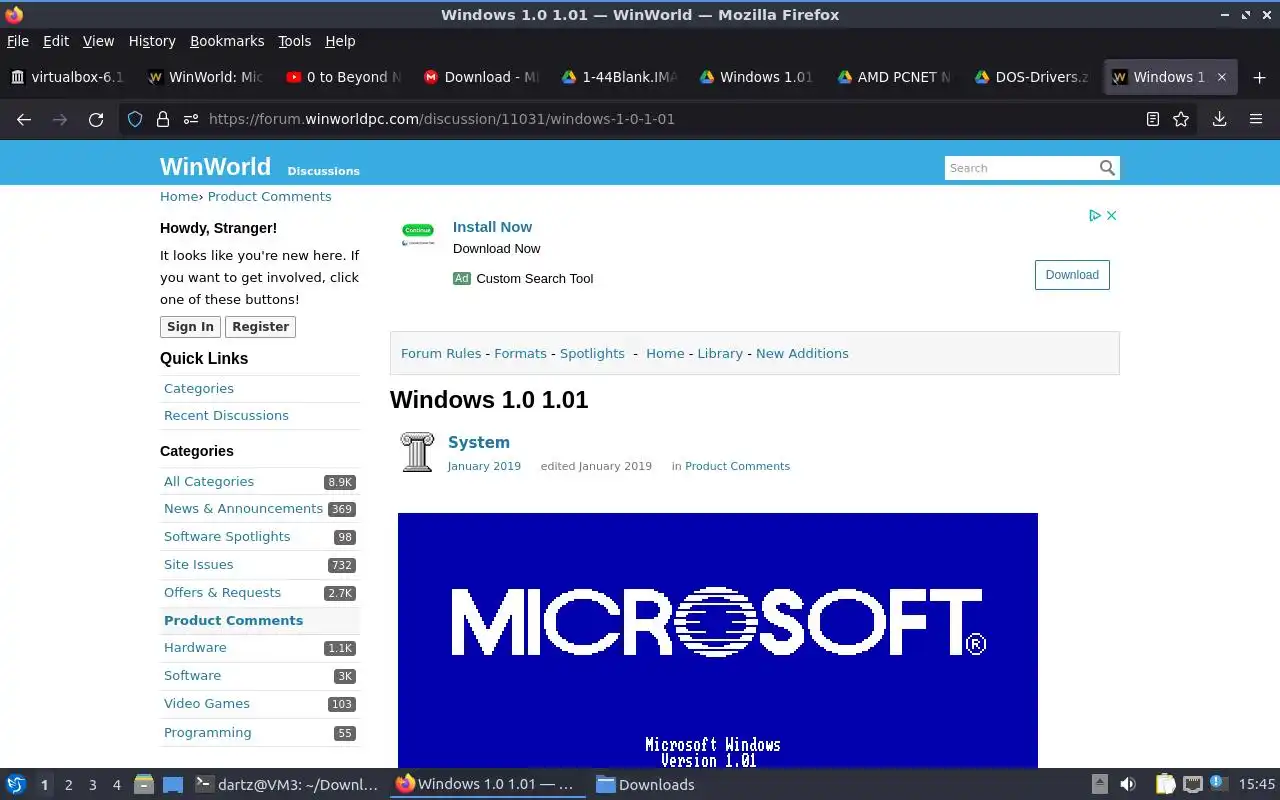Switch to the 1-44Blank.IMA tab
This screenshot has width=1280, height=800.
point(620,77)
